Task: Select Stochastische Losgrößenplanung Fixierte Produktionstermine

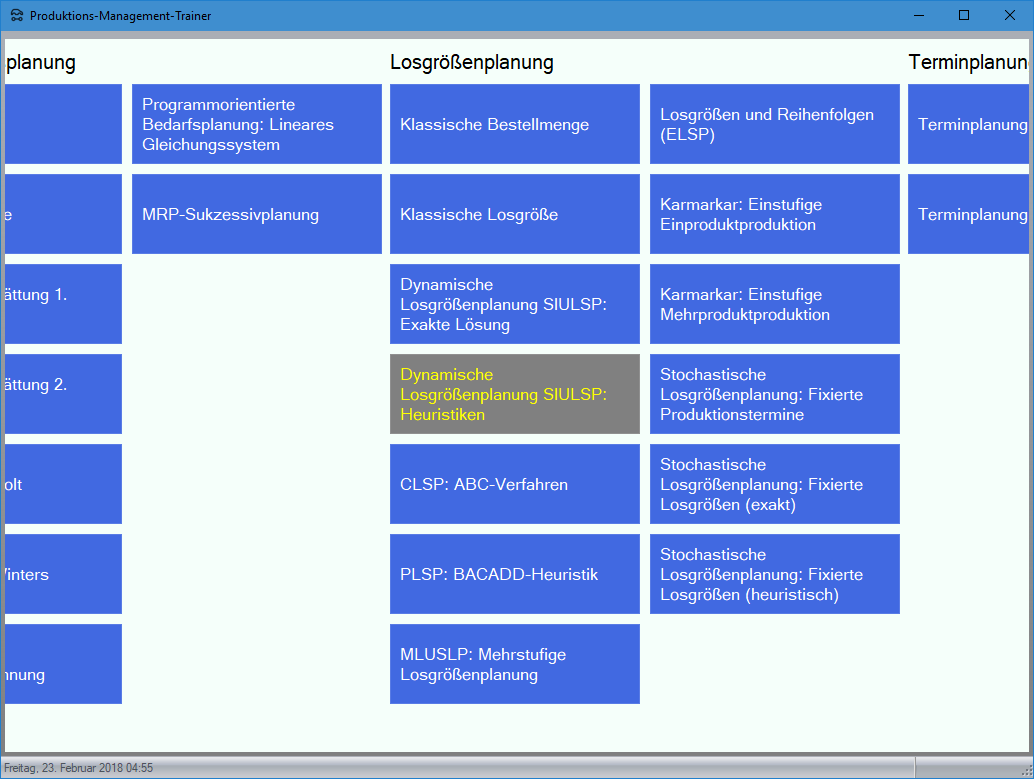Action: [774, 394]
